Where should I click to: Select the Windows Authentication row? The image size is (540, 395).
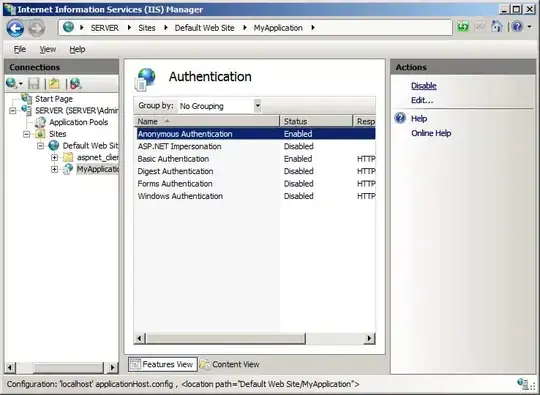click(x=256, y=196)
